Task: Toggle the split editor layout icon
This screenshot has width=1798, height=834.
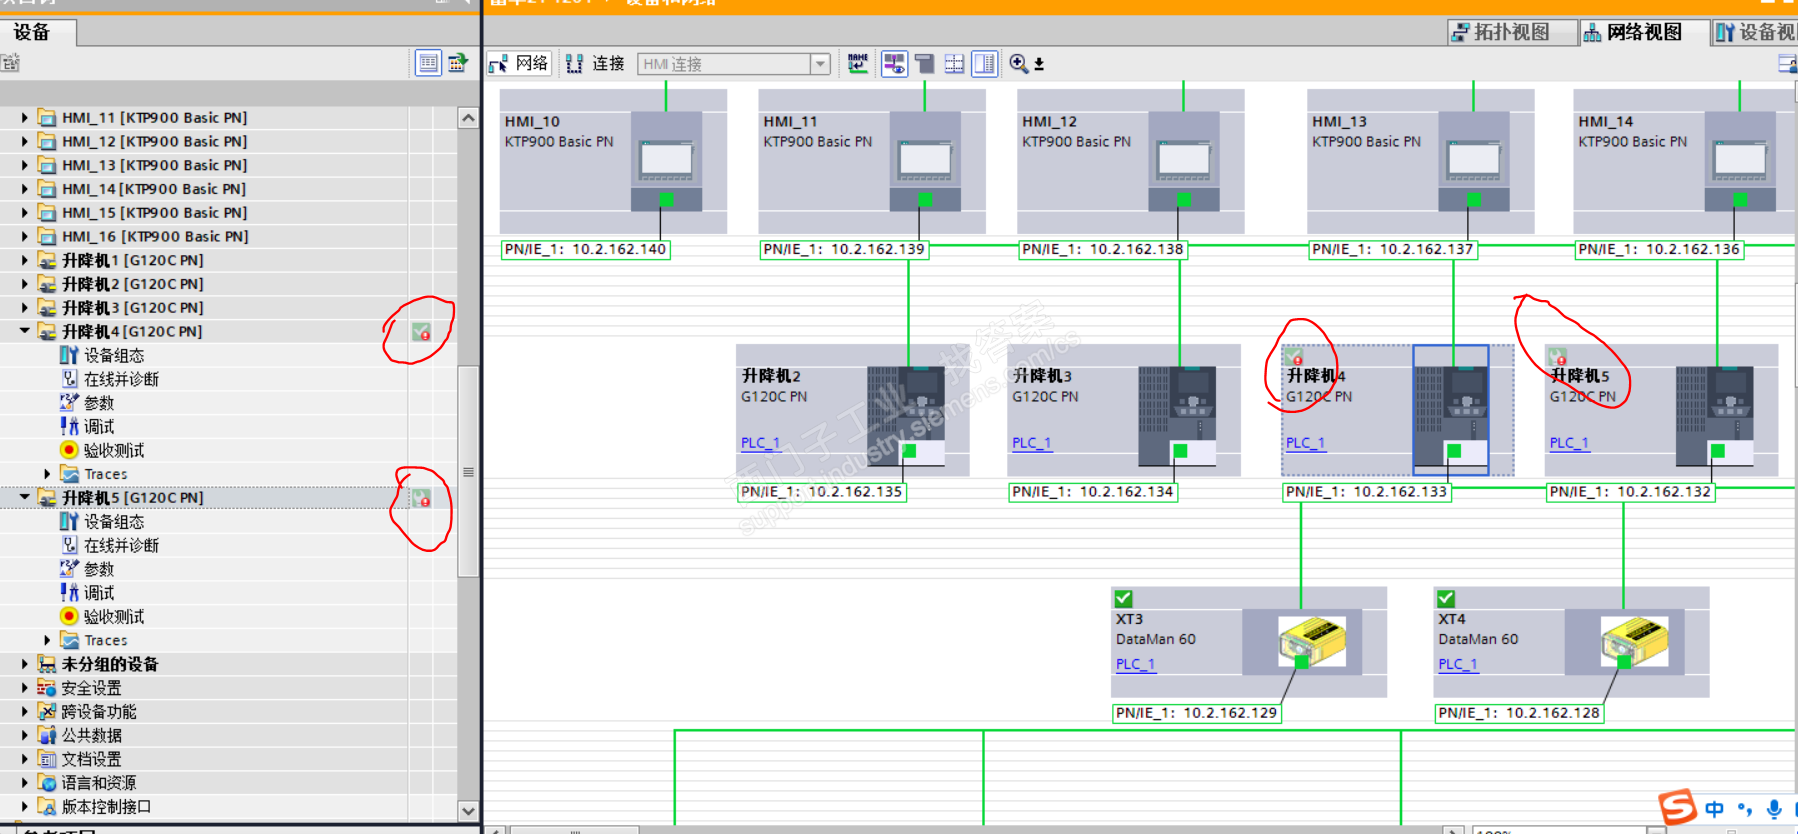Action: [x=985, y=64]
